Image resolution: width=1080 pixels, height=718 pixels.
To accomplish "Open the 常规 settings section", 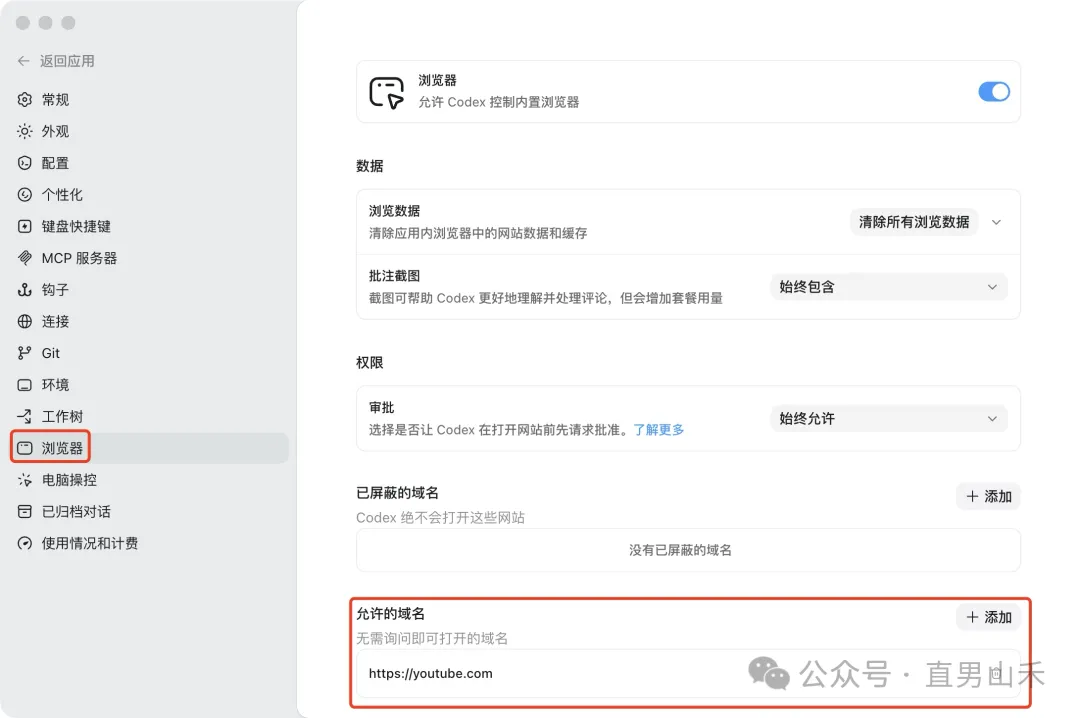I will pyautogui.click(x=150, y=99).
